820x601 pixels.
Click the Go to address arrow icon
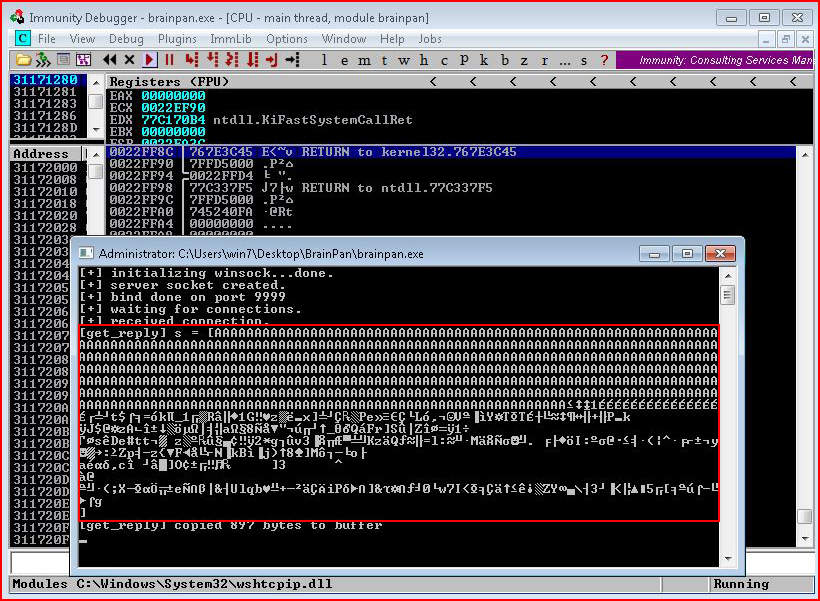292,60
